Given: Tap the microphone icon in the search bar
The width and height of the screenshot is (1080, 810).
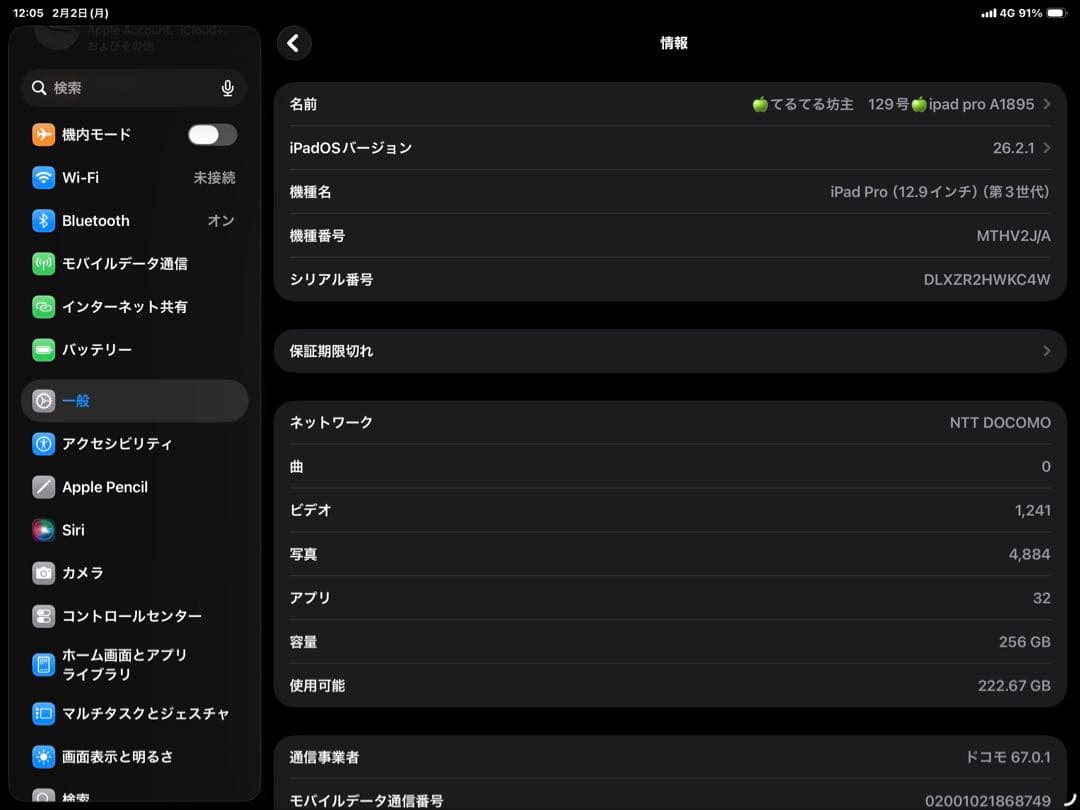Looking at the screenshot, I should (x=227, y=88).
